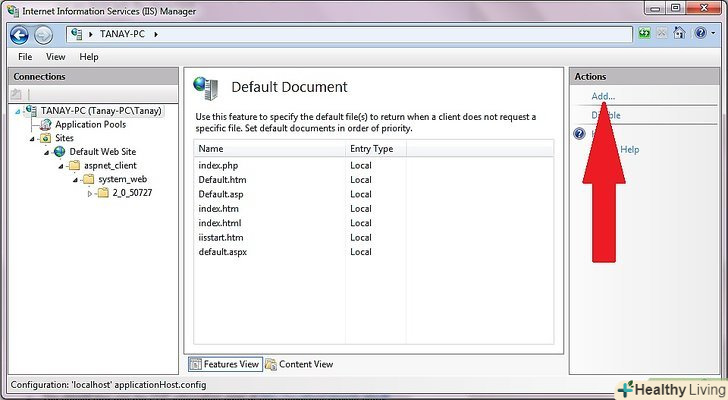Click the Sites folder icon in tree

pyautogui.click(x=46, y=138)
